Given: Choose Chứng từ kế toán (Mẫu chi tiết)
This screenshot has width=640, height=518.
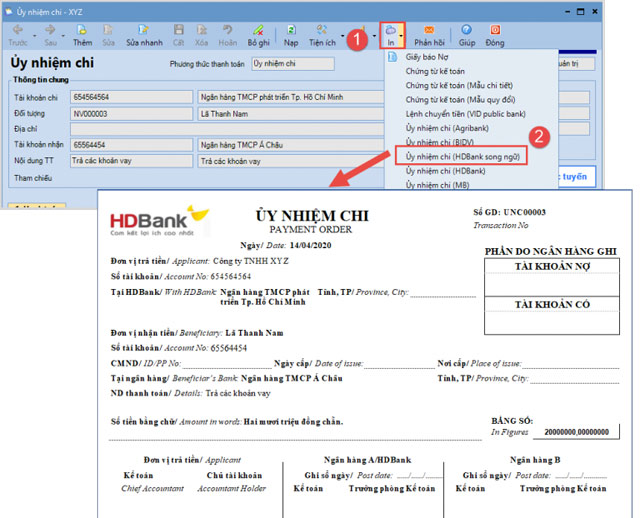Looking at the screenshot, I should (x=458, y=86).
